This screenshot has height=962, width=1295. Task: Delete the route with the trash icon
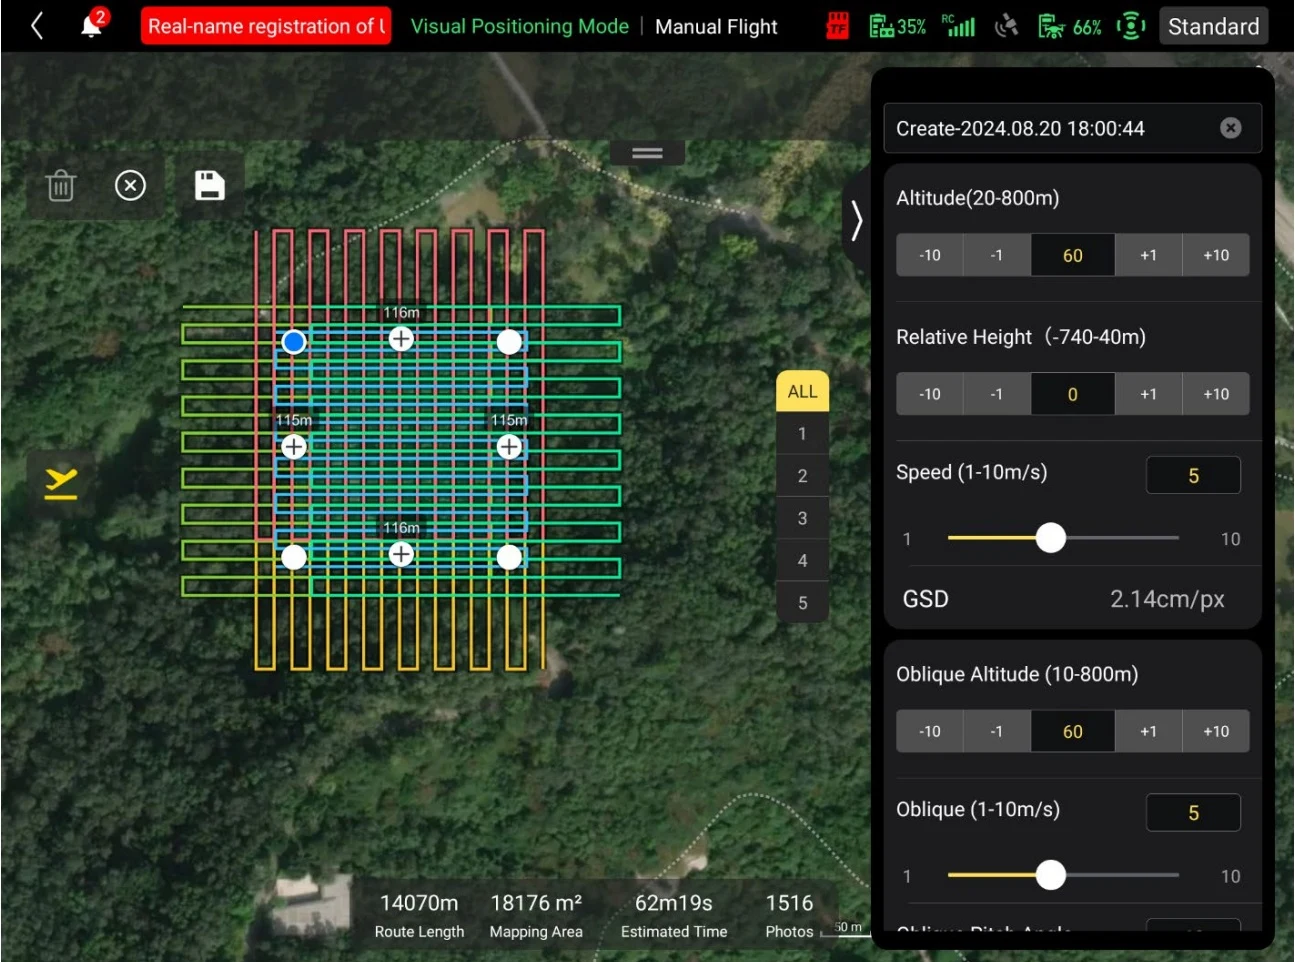(61, 185)
